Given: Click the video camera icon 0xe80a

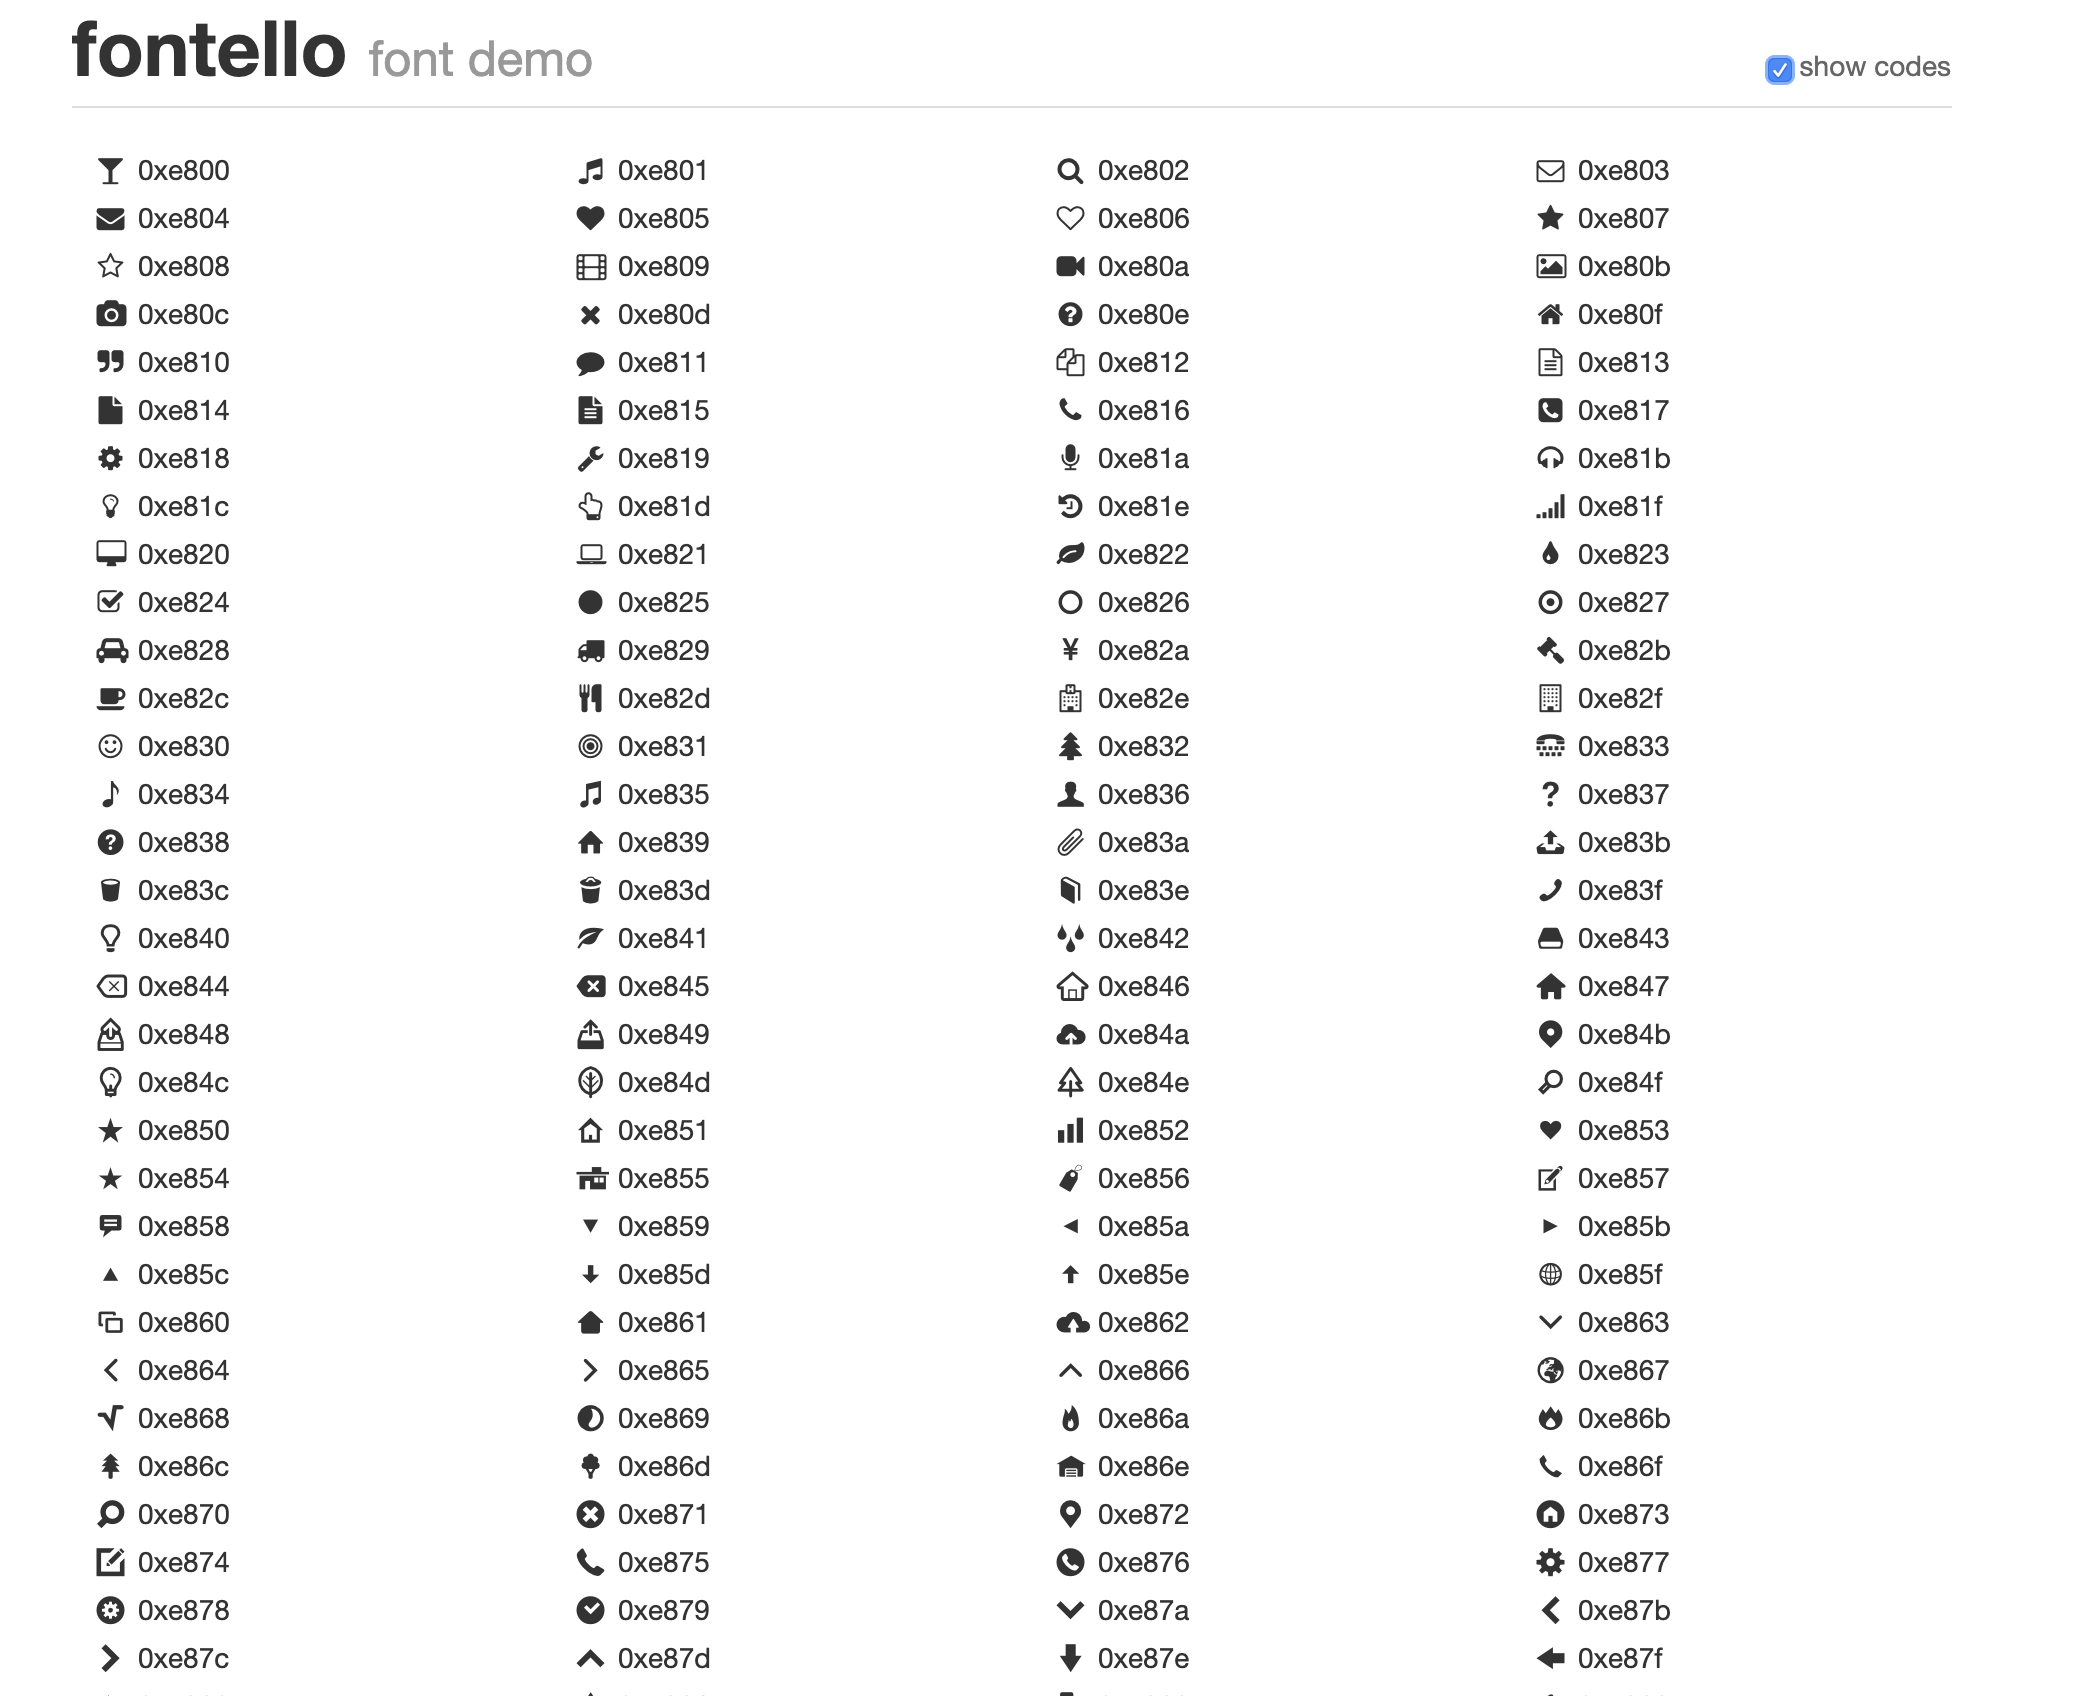Looking at the screenshot, I should pos(1070,267).
